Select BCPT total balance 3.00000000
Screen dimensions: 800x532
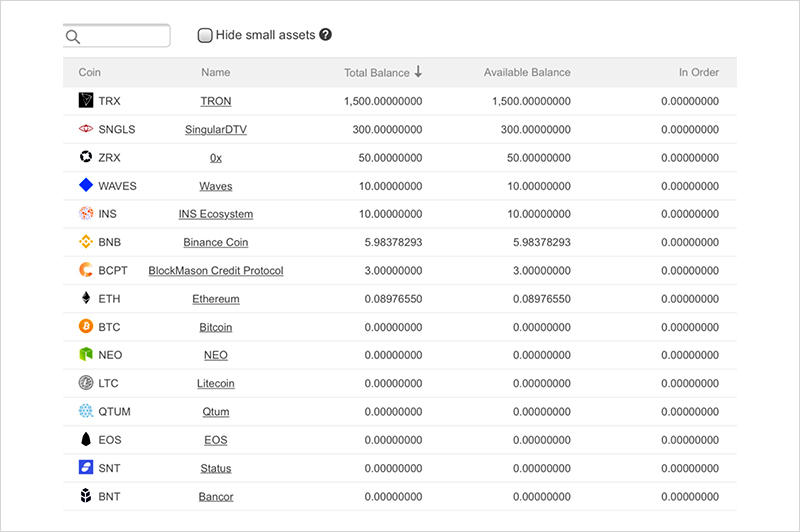coord(393,270)
